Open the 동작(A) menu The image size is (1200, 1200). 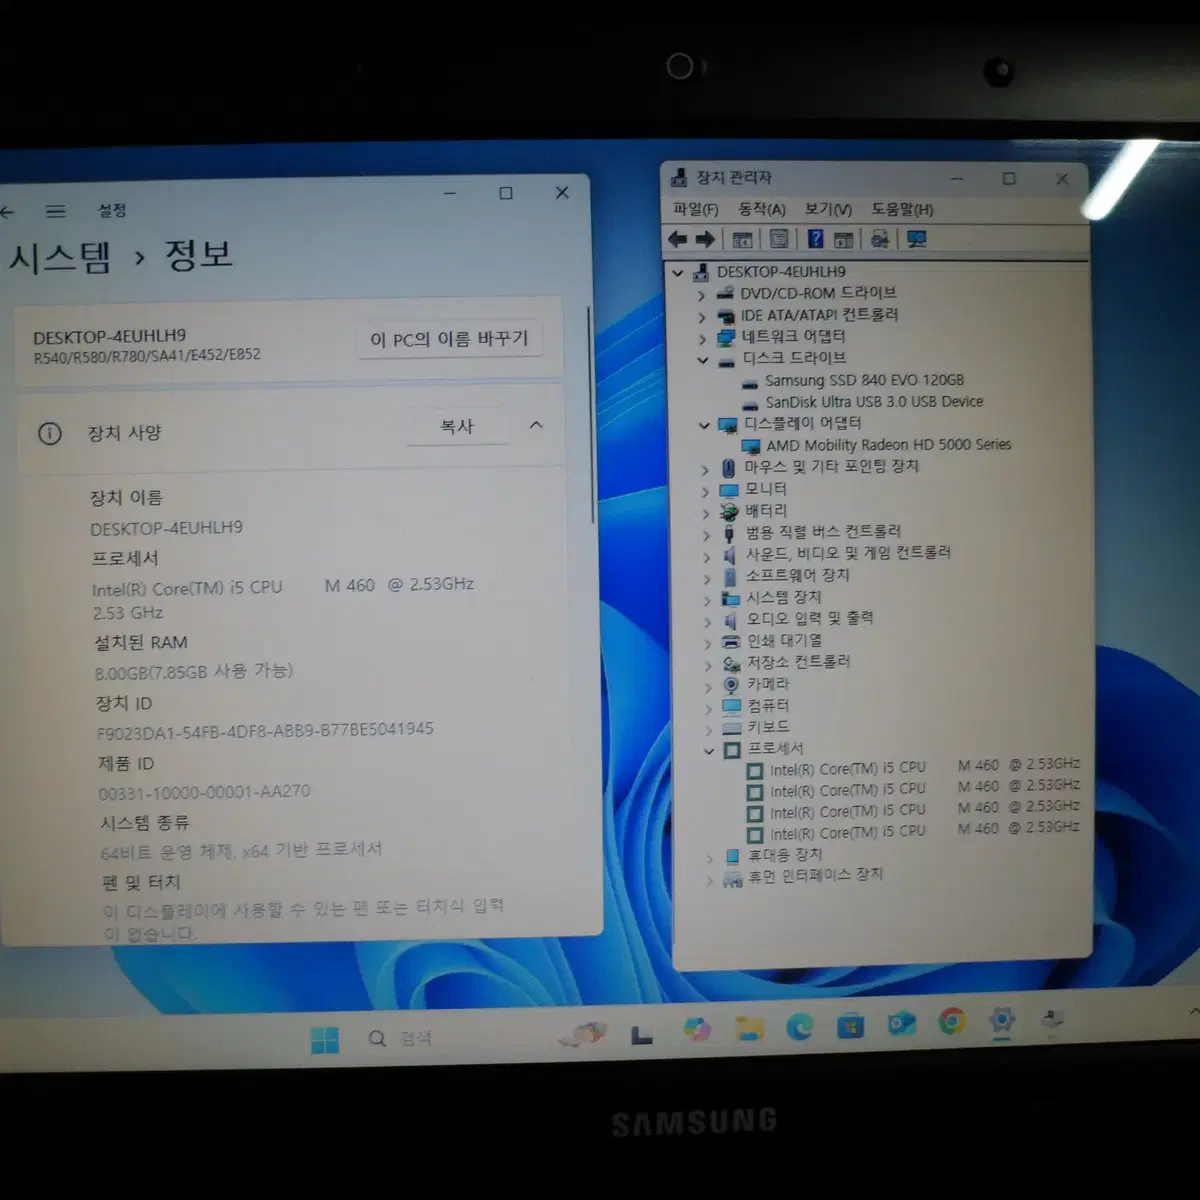[x=762, y=209]
